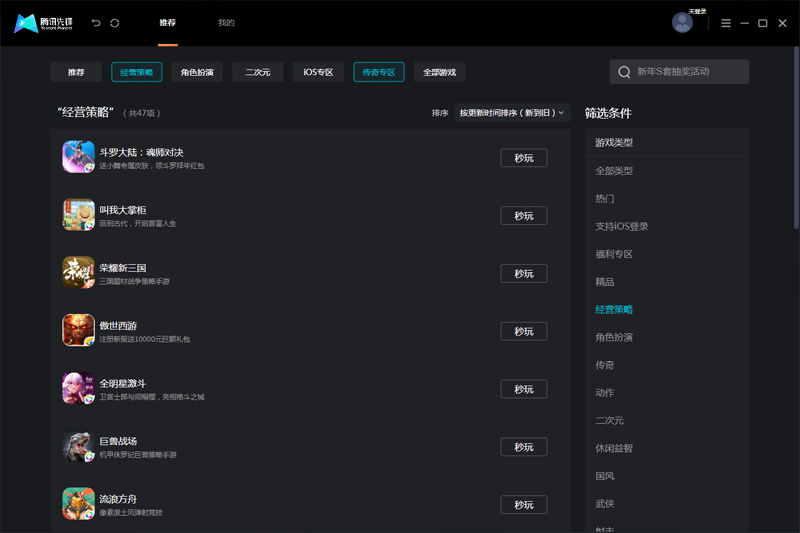Open 全明星激斗 game icon
This screenshot has height=533, width=800.
[79, 388]
